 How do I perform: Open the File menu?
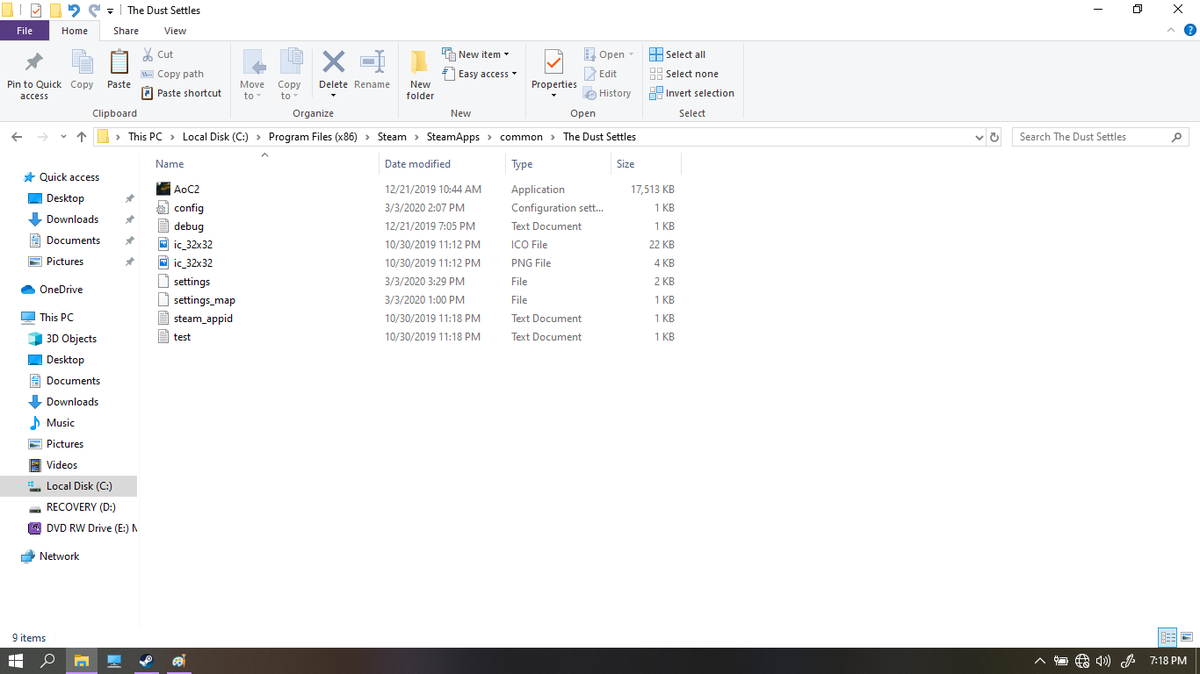pos(25,31)
